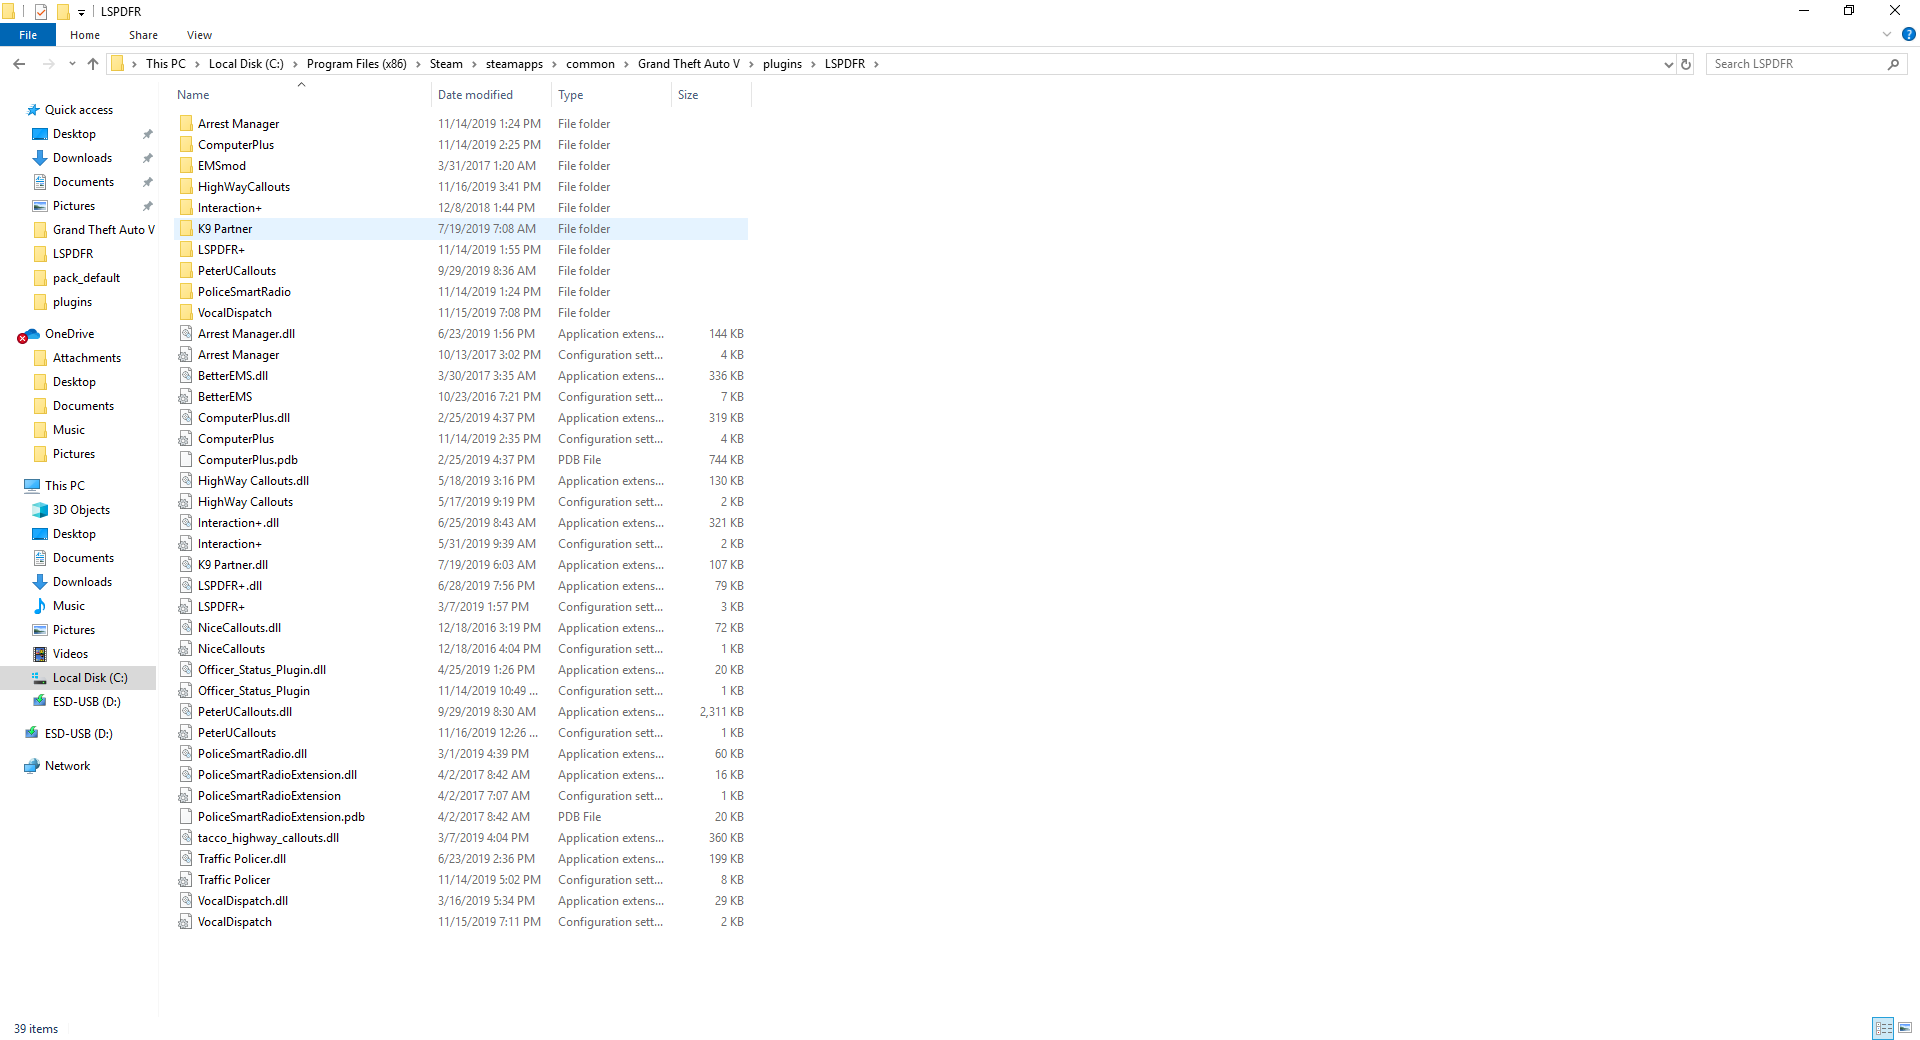1920x1040 pixels.
Task: Select the VocalDispatch.dll file icon
Action: (186, 901)
